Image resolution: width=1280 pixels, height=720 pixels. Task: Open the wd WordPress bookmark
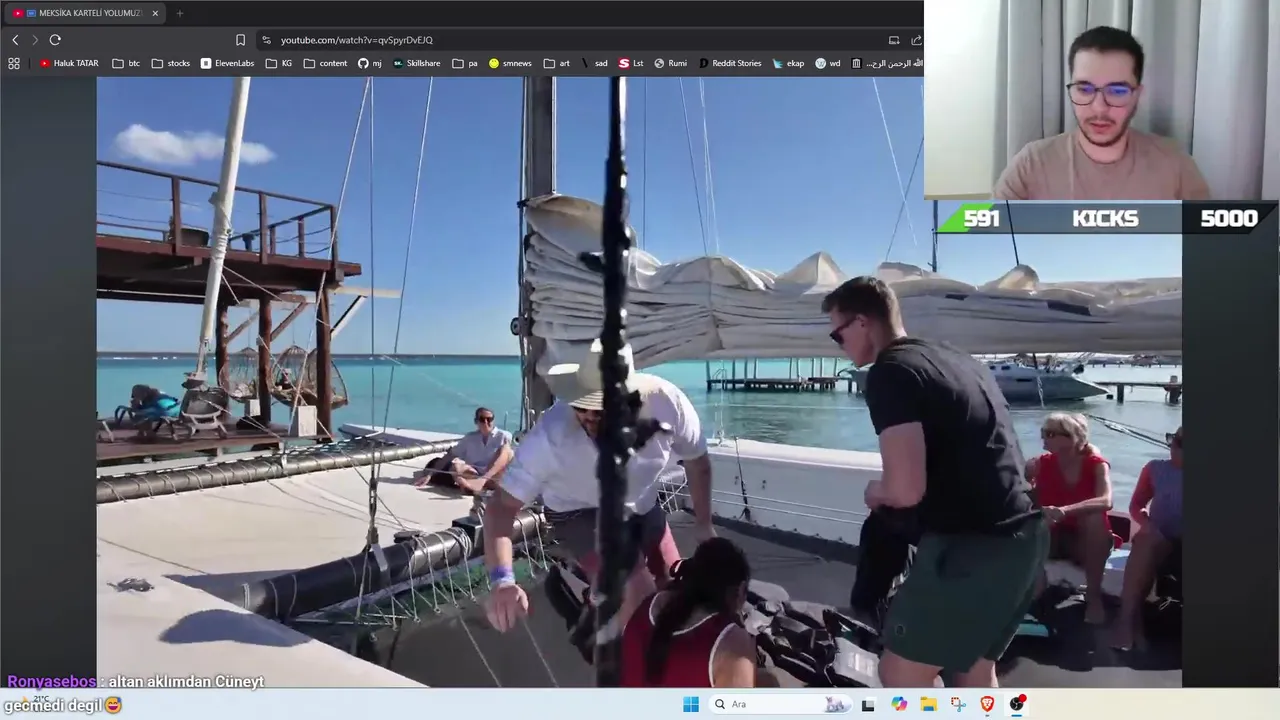828,63
